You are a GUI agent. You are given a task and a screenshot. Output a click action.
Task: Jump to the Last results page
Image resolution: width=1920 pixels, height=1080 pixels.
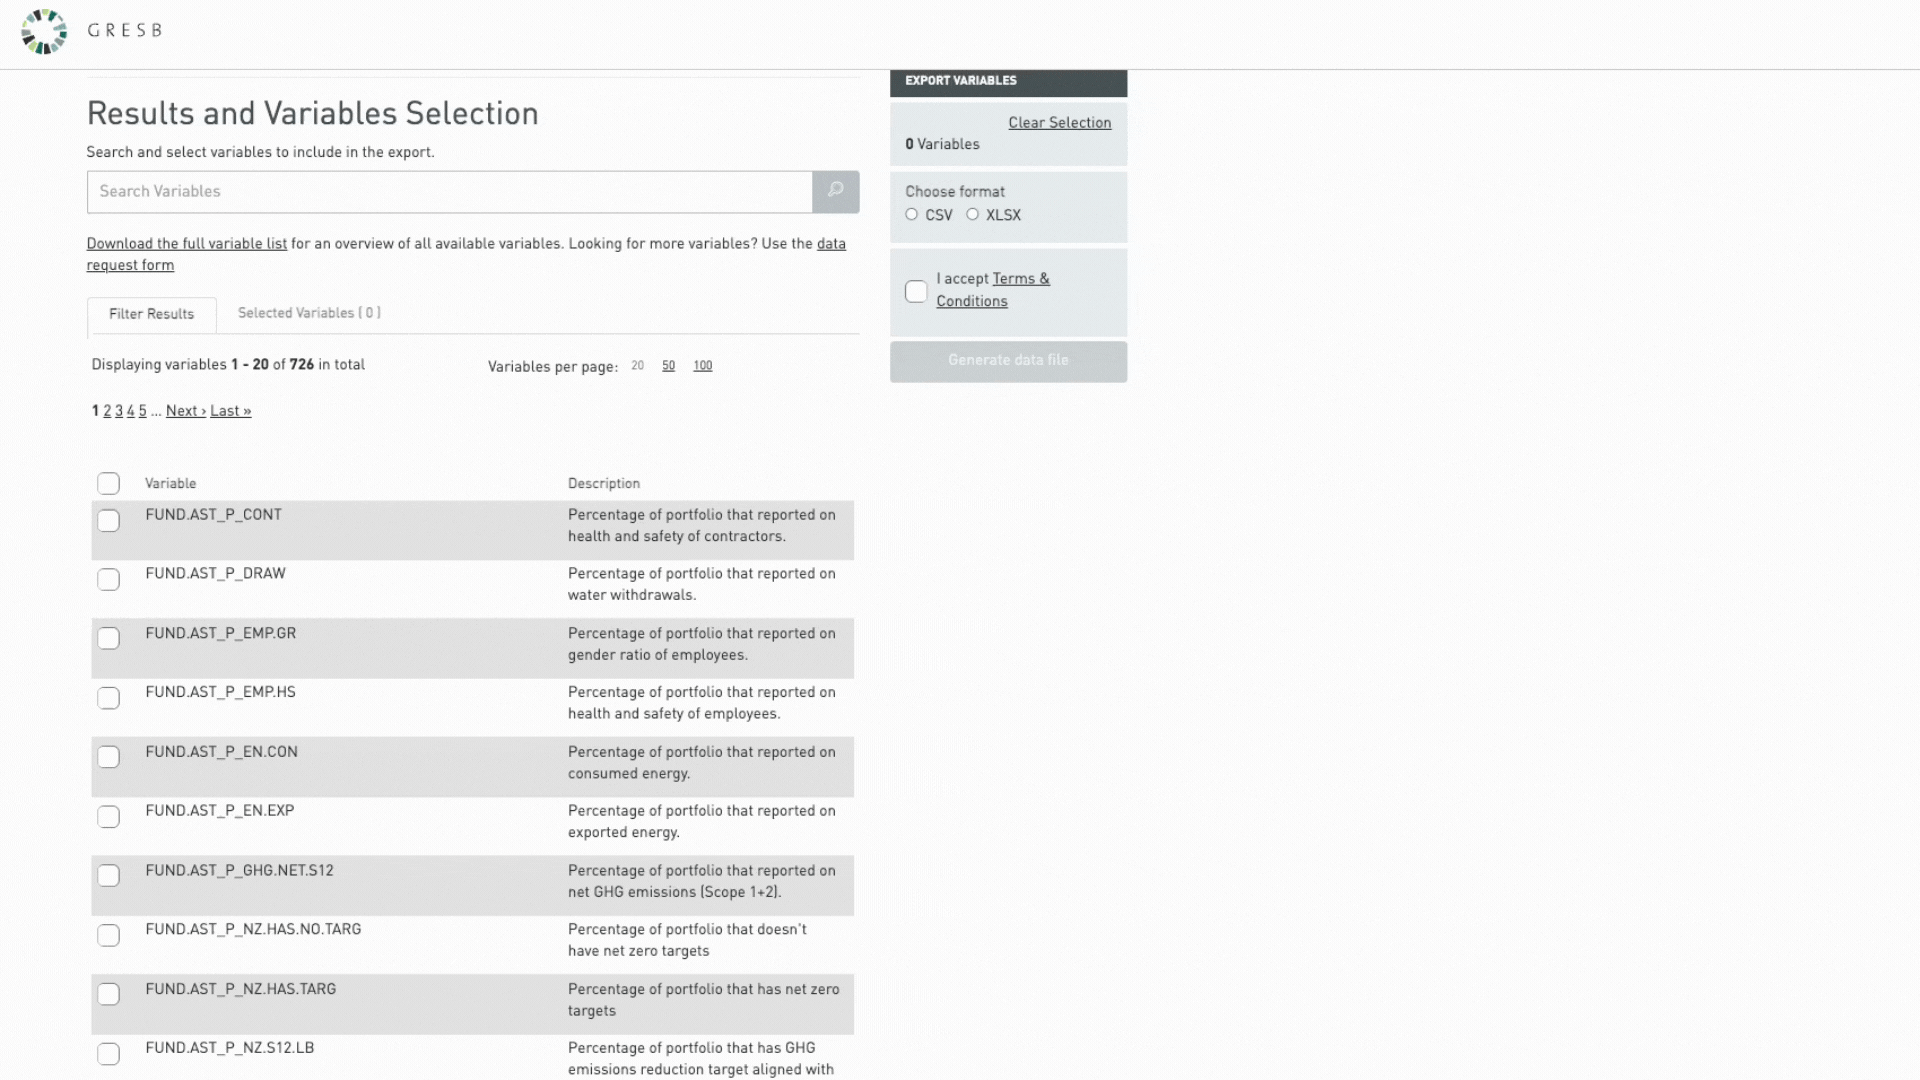click(x=231, y=411)
